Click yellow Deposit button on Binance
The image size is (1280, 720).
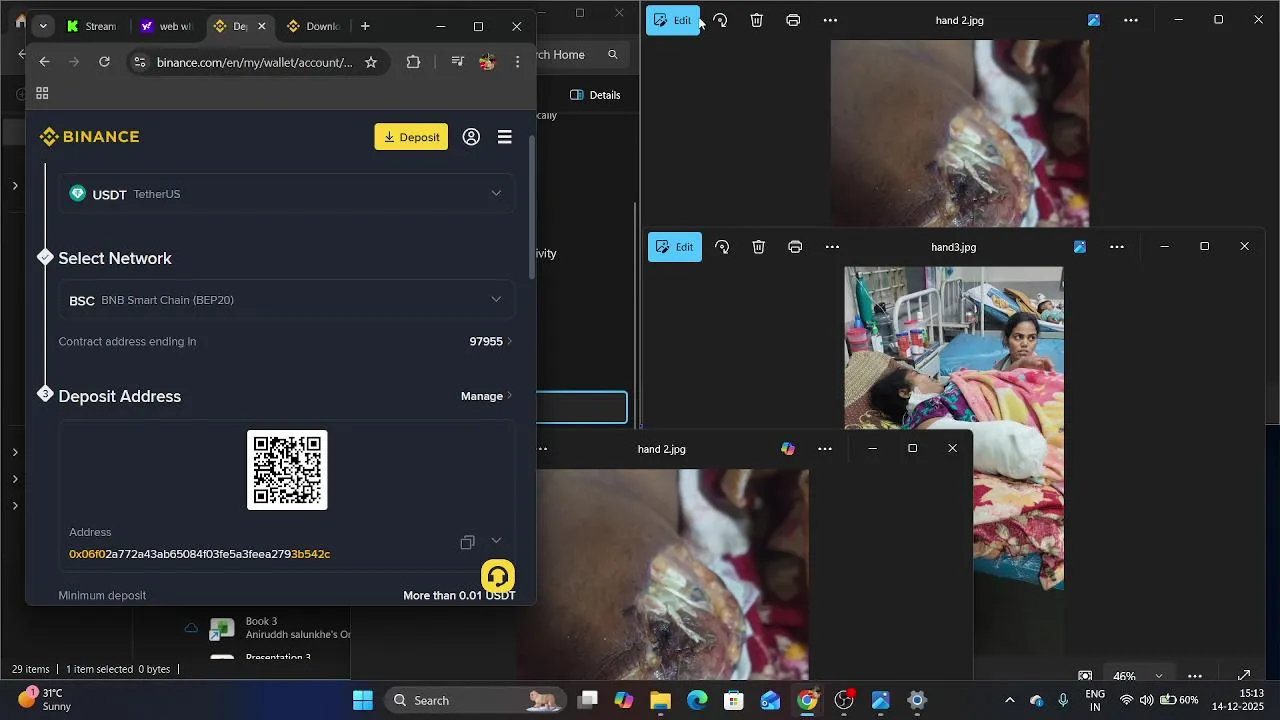411,137
